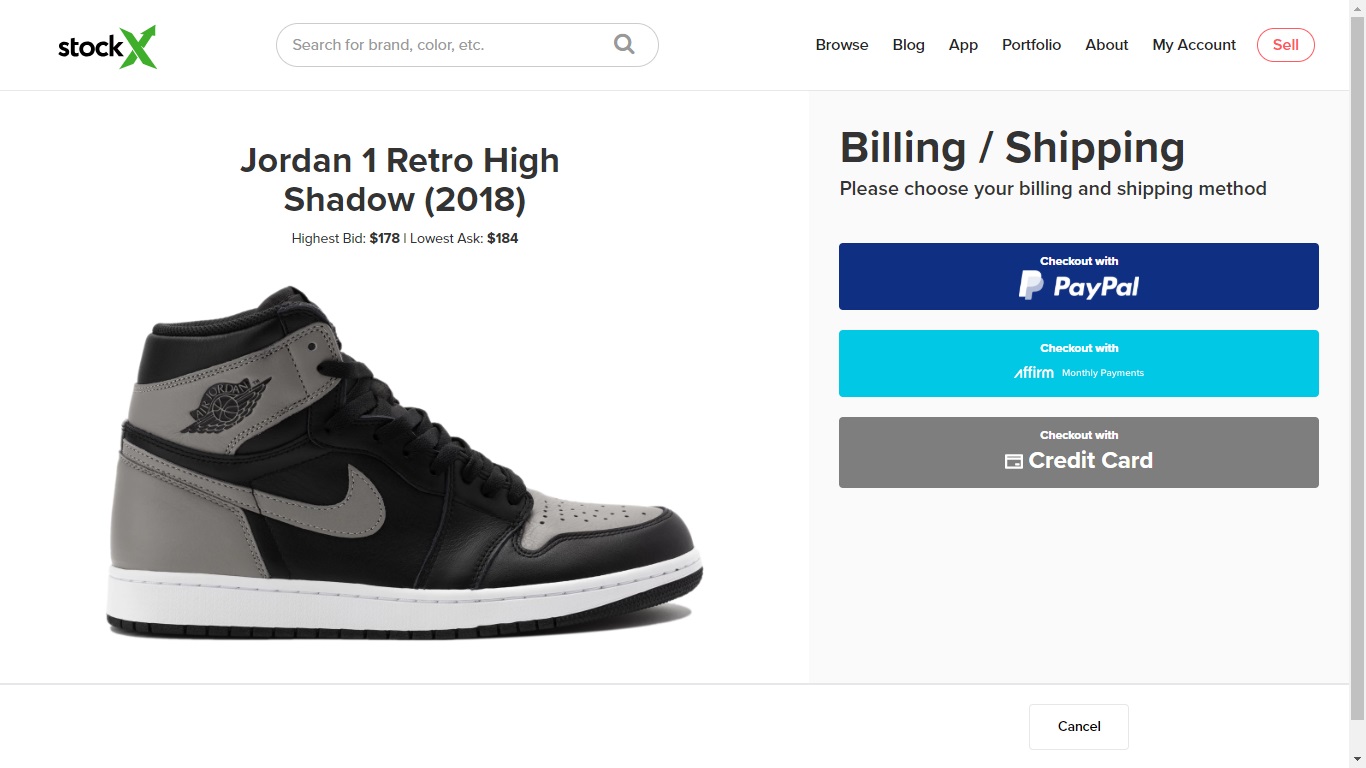
Task: Open the Browse menu item
Action: coord(842,45)
